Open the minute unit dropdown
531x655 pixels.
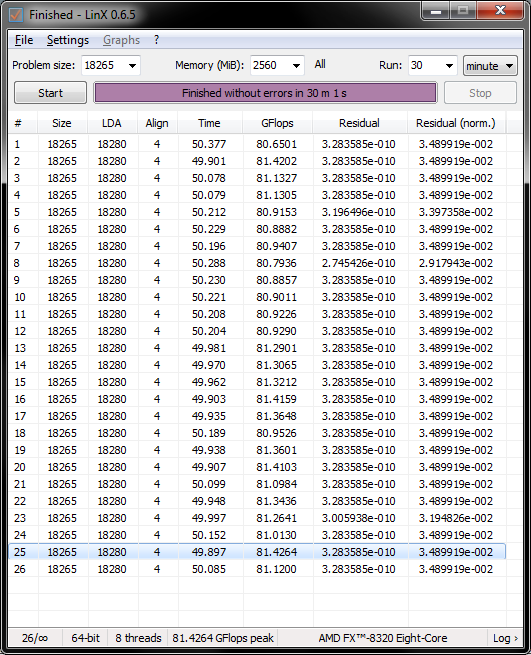490,66
